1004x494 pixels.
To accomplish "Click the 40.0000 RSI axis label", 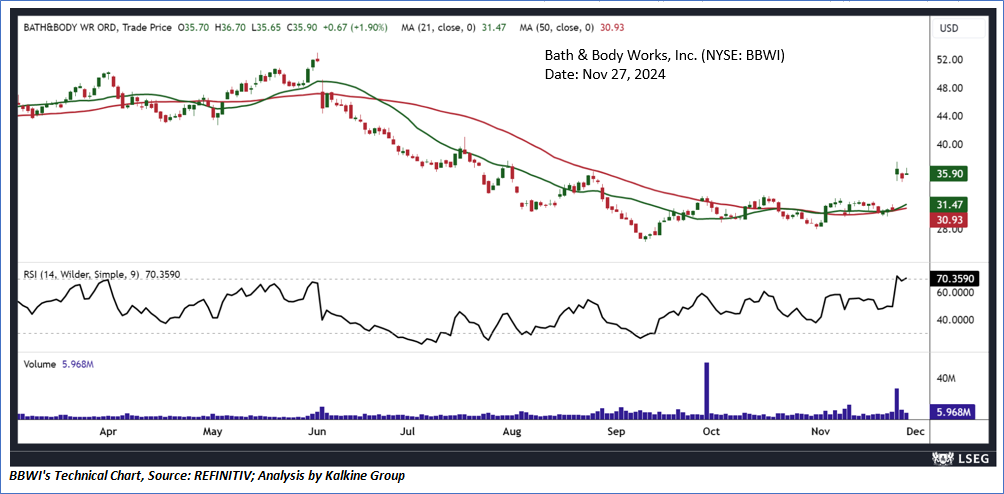I will [x=954, y=320].
